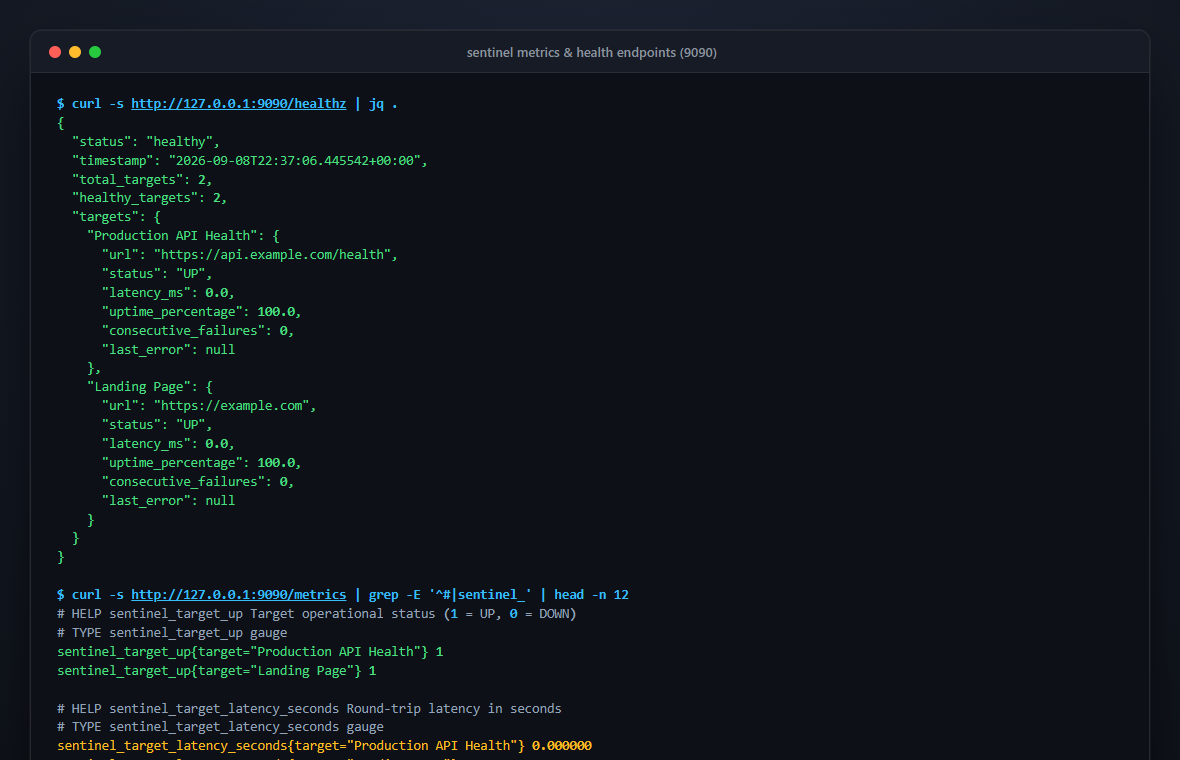Click the timestamp value 2026-09-08T22:37:06.445542+00:00
The height and width of the screenshot is (760, 1180).
[294, 160]
